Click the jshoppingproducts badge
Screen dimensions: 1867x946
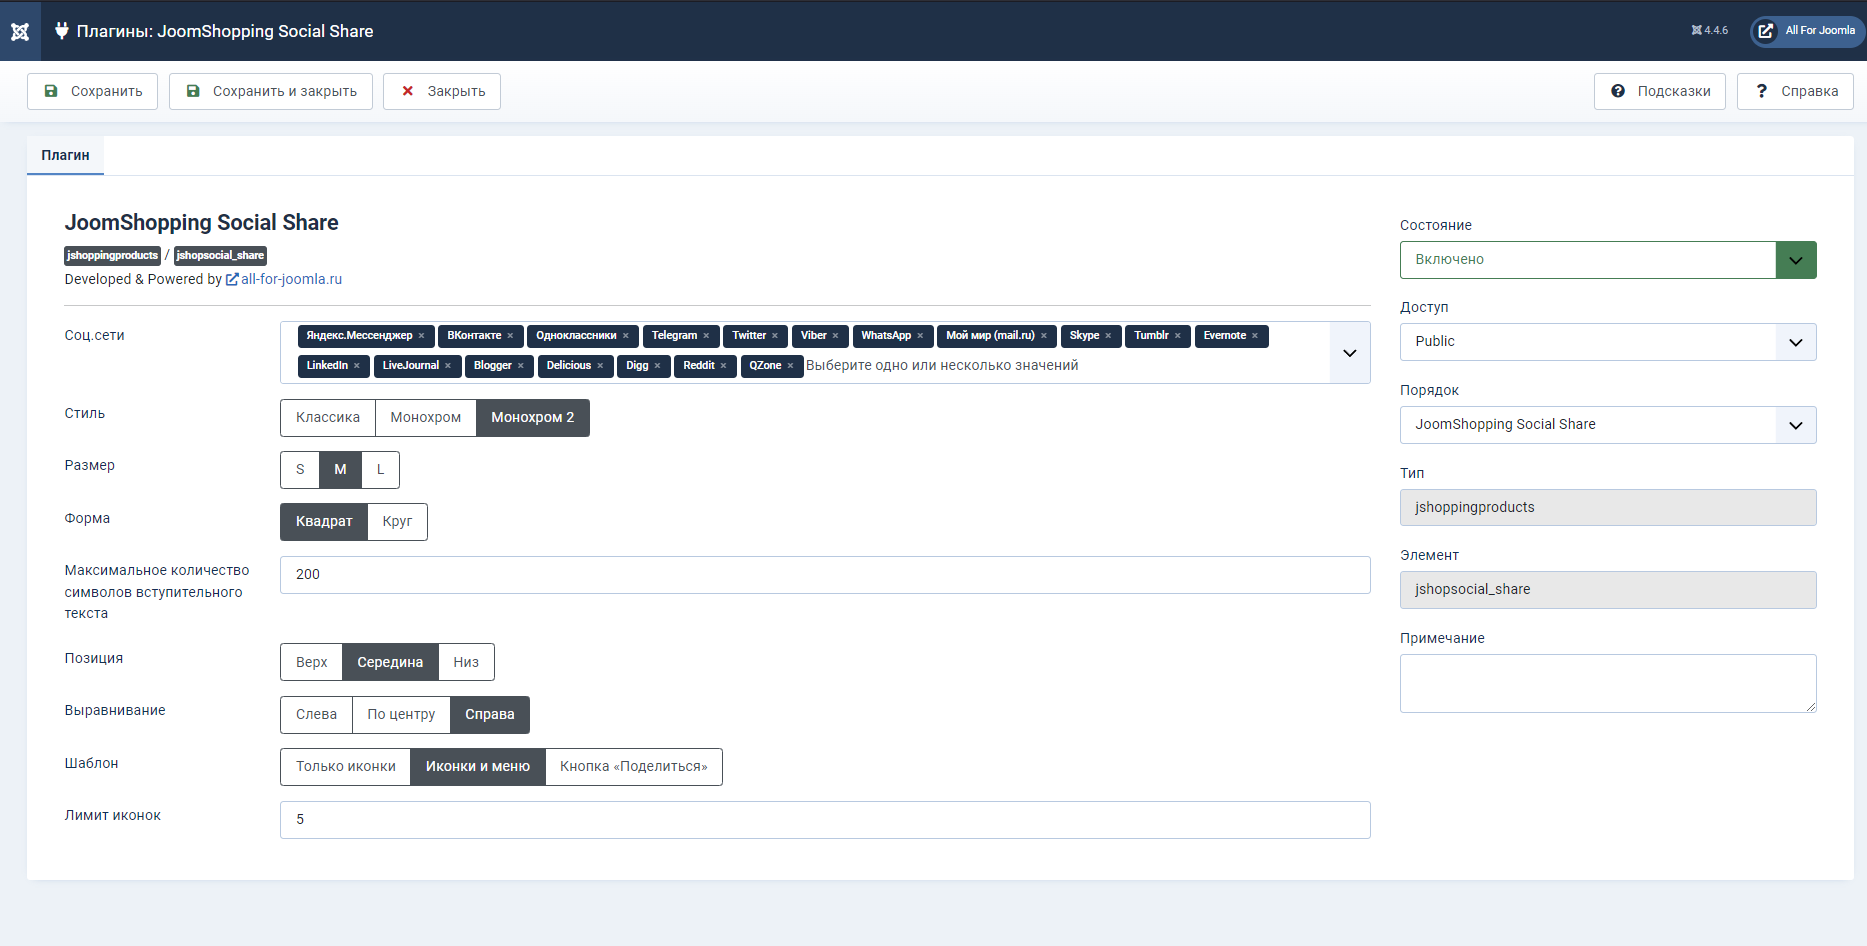tap(112, 256)
